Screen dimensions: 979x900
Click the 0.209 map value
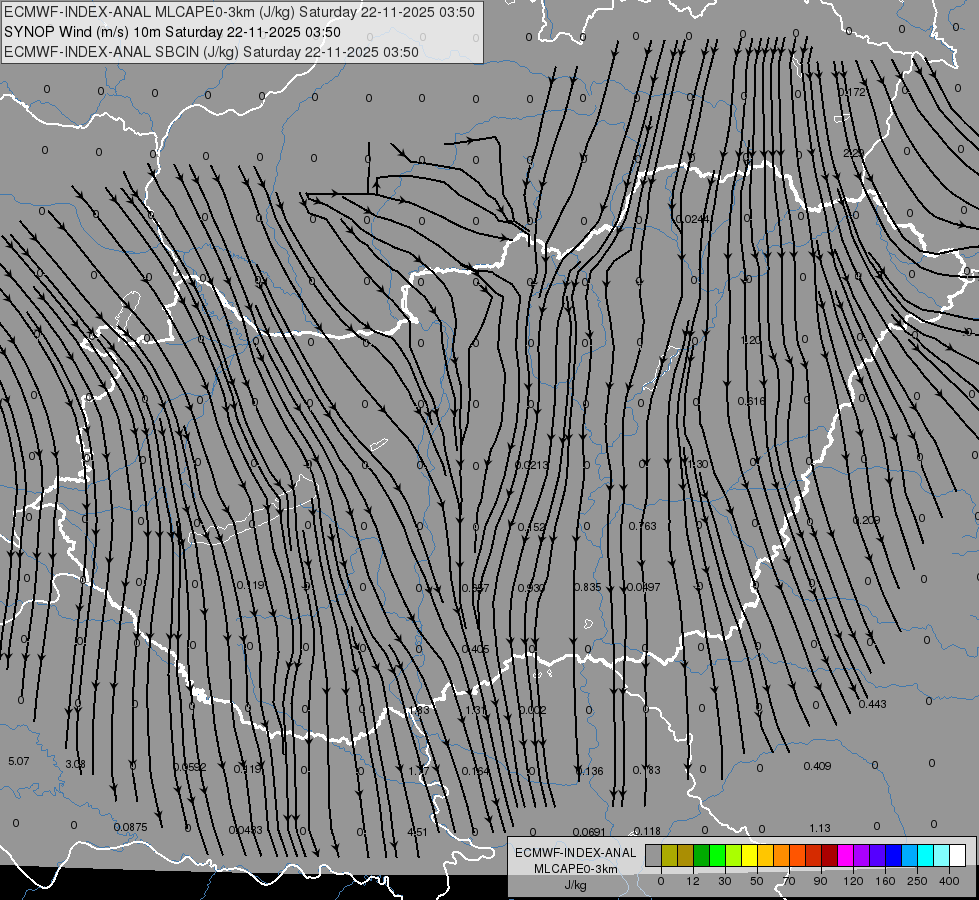click(867, 520)
